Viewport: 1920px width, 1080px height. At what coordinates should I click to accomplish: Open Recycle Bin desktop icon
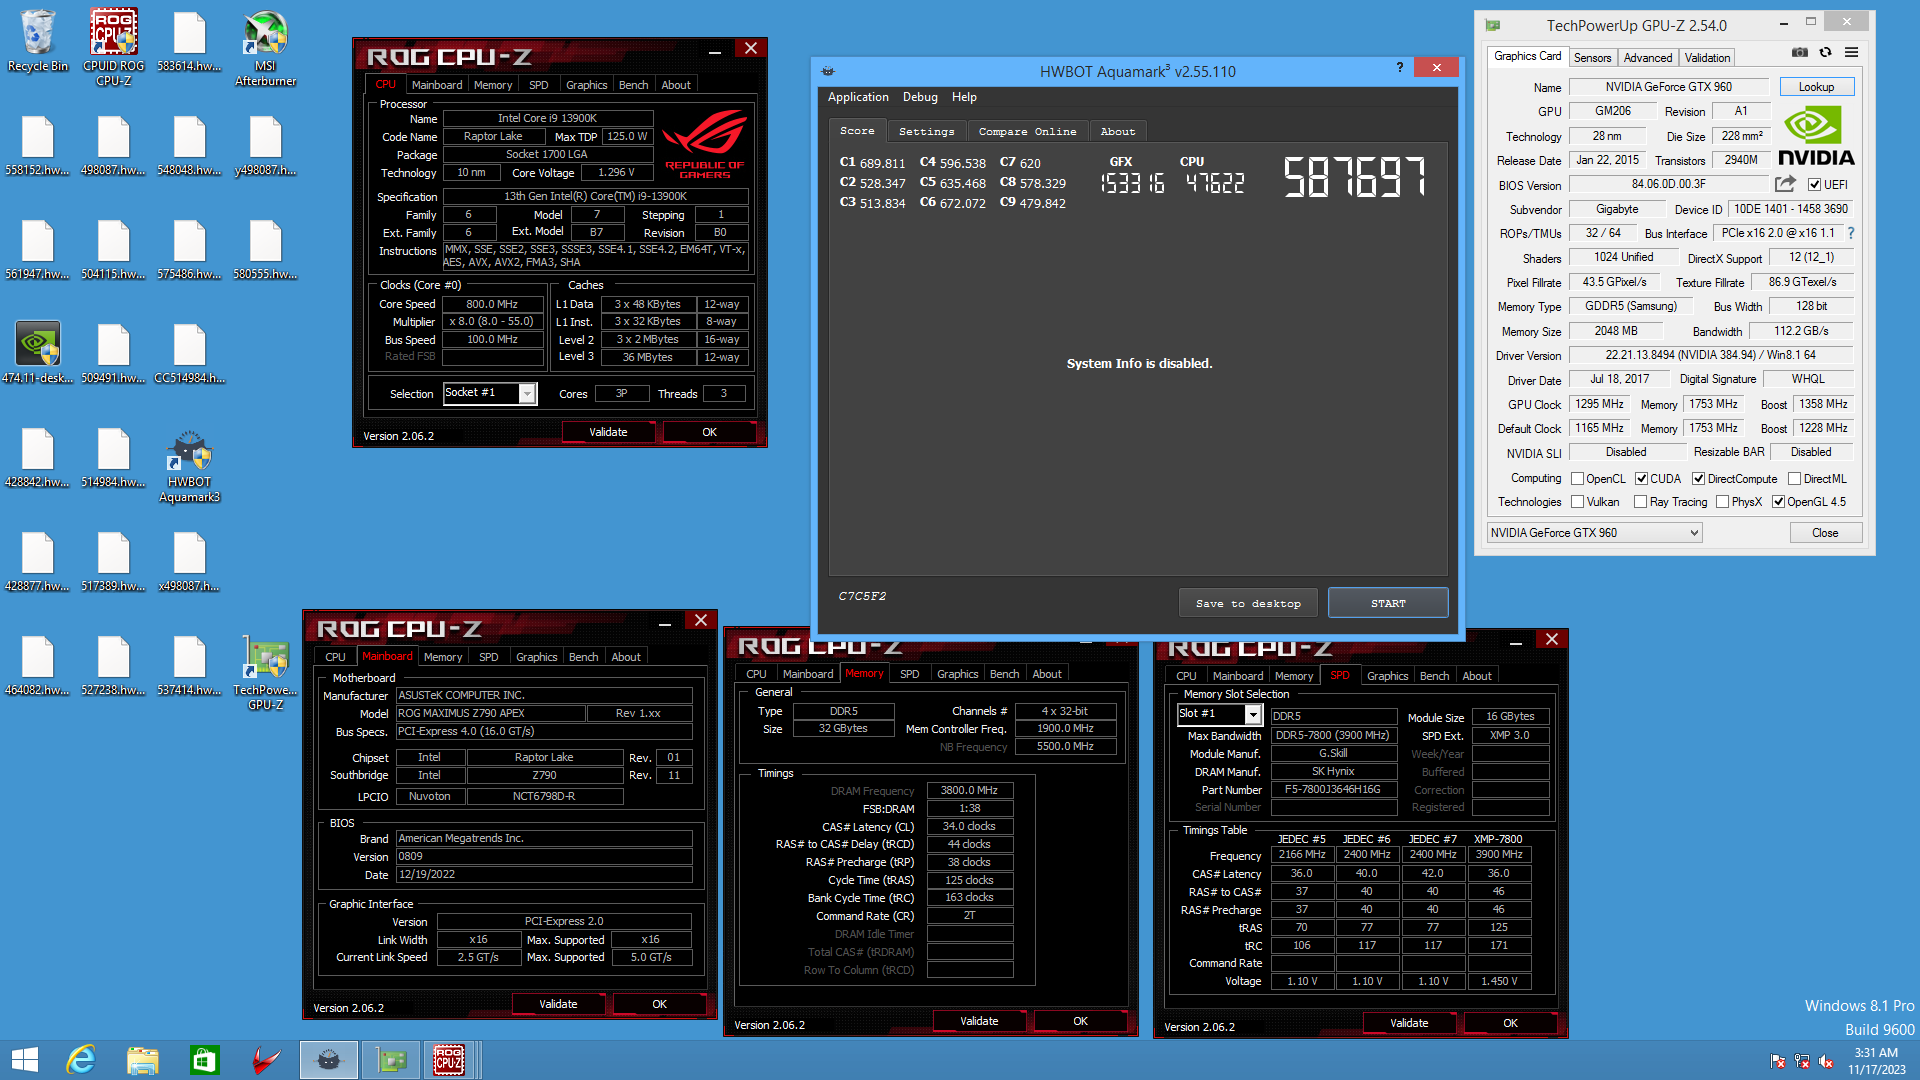pyautogui.click(x=38, y=42)
